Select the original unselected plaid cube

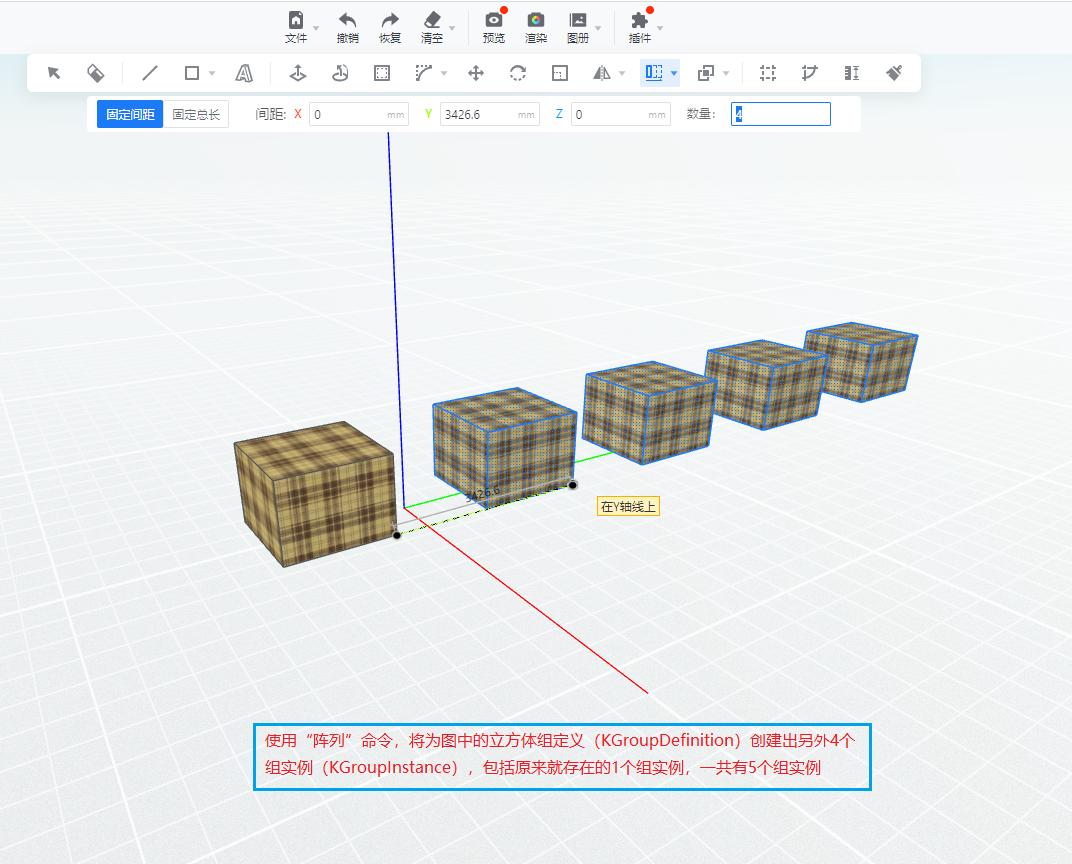coord(315,494)
